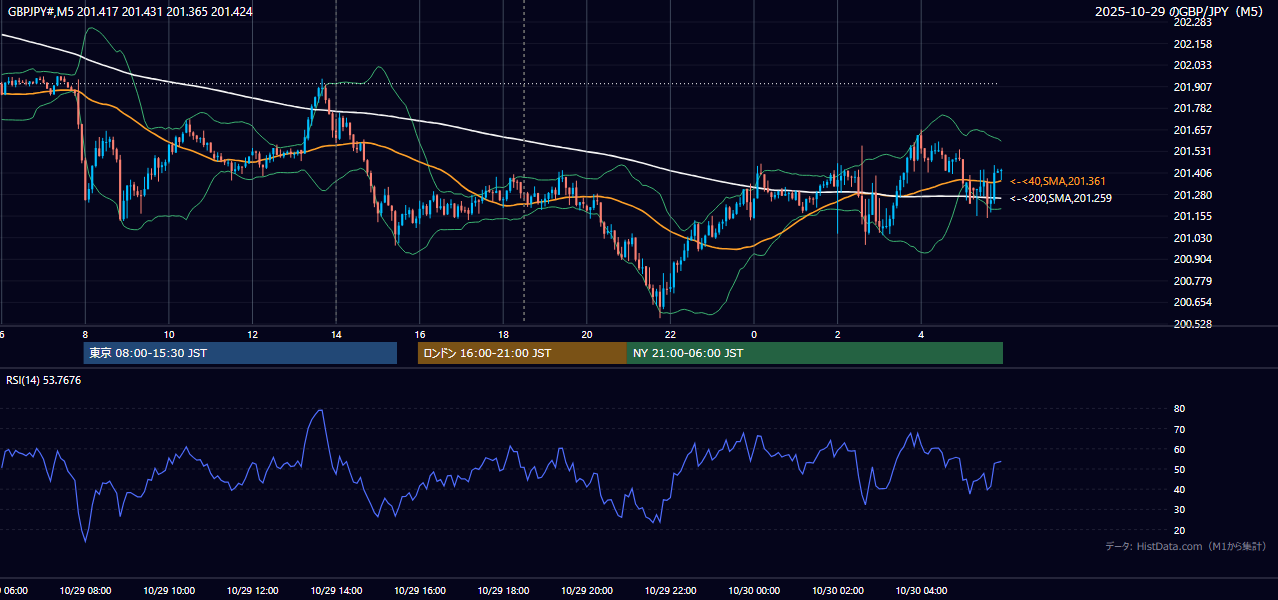Viewport: 1278px width, 600px height.
Task: Click price axis value 201.030
Action: tap(1193, 238)
